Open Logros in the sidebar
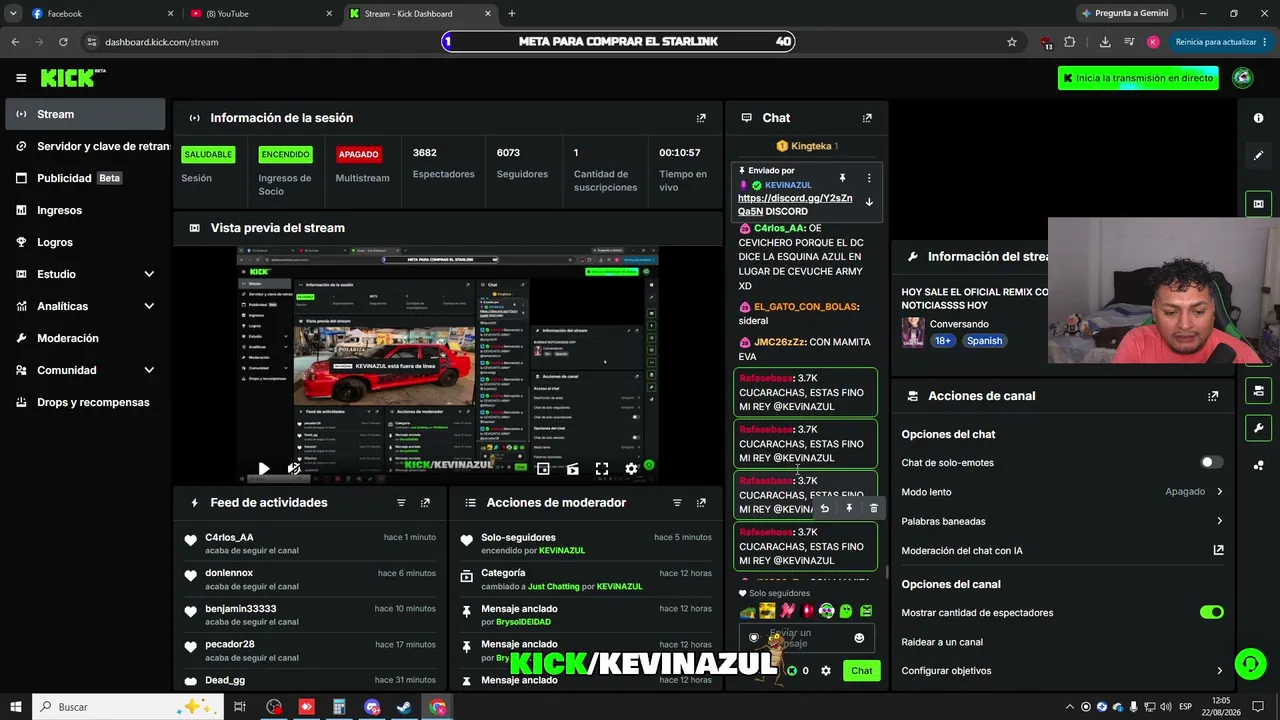The height and width of the screenshot is (720, 1280). tap(85, 242)
